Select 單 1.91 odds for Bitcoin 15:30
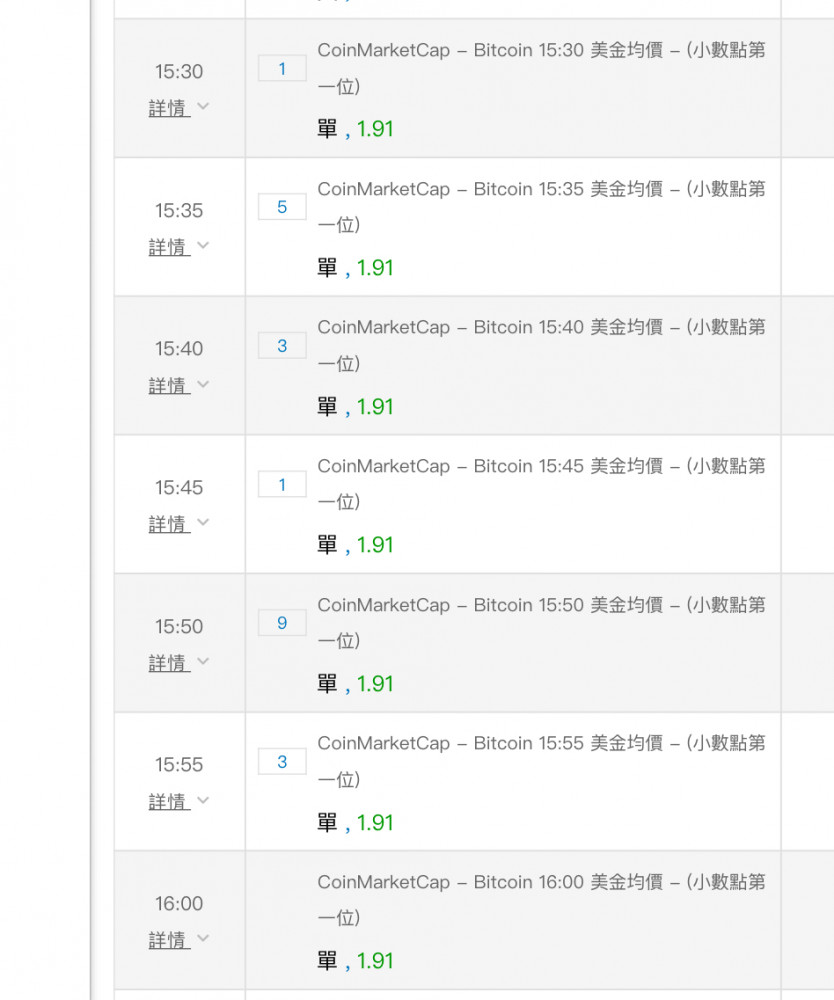 pyautogui.click(x=356, y=129)
